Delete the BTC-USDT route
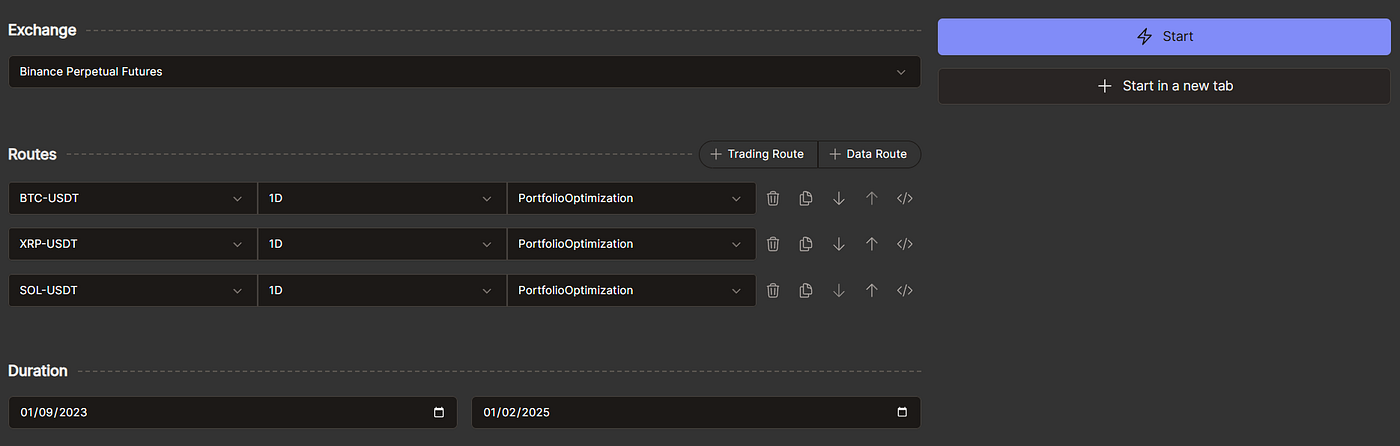 (x=773, y=198)
